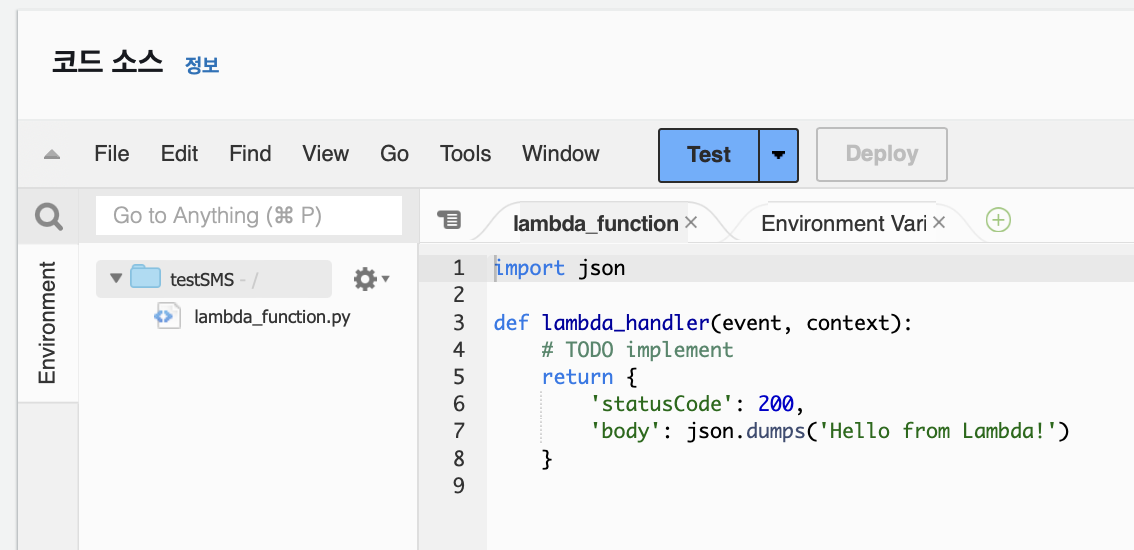Open the File menu

(112, 154)
